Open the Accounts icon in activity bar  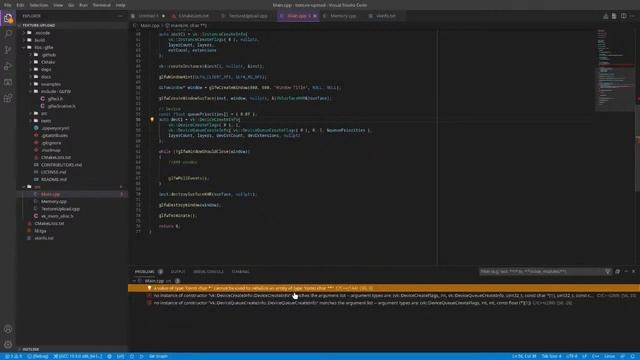(x=8, y=329)
